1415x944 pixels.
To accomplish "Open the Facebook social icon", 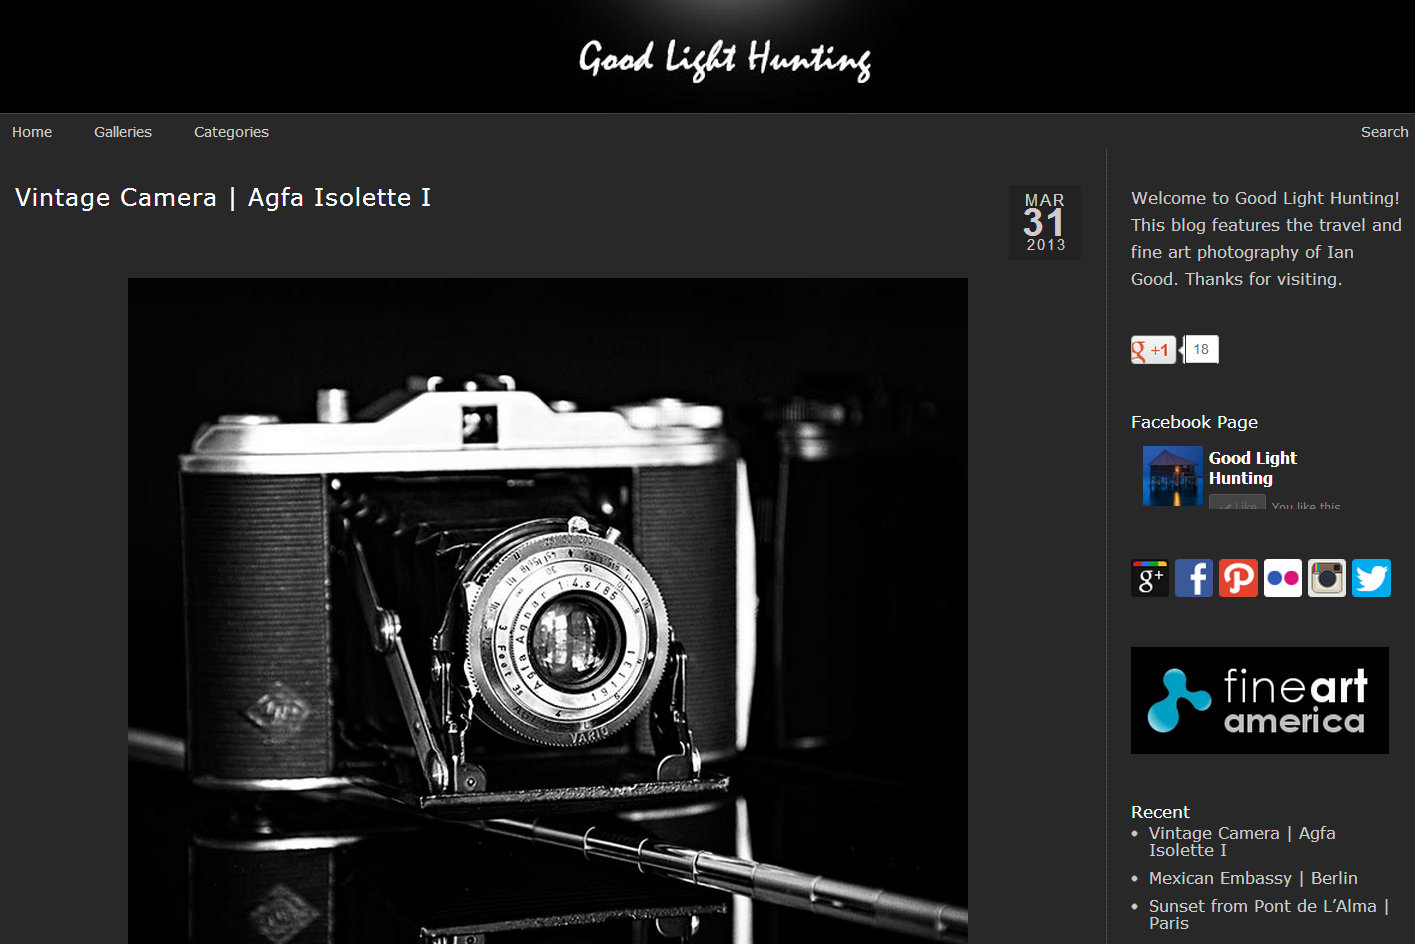I will click(1194, 578).
